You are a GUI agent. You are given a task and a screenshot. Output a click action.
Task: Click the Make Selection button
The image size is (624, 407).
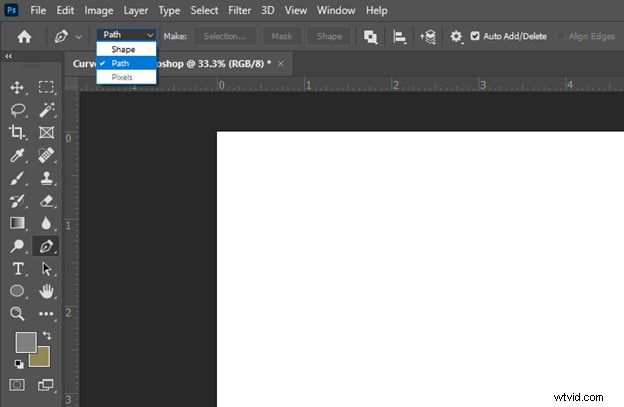pyautogui.click(x=225, y=36)
